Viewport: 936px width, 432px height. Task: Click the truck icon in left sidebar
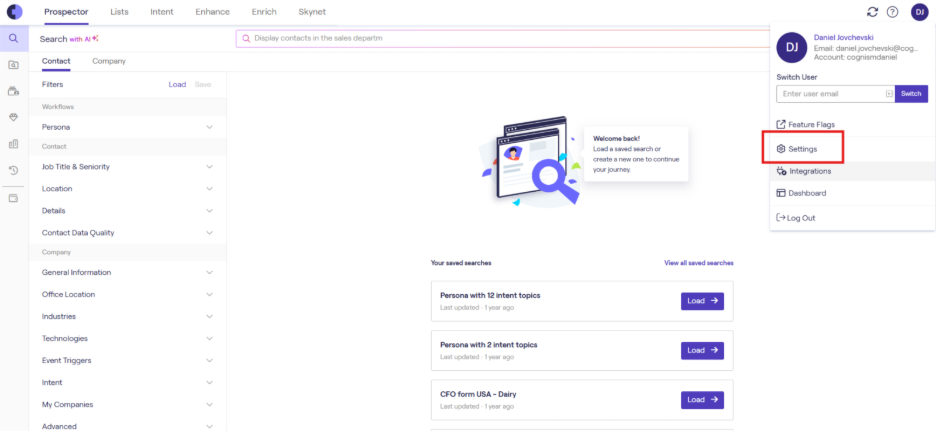coord(14,91)
